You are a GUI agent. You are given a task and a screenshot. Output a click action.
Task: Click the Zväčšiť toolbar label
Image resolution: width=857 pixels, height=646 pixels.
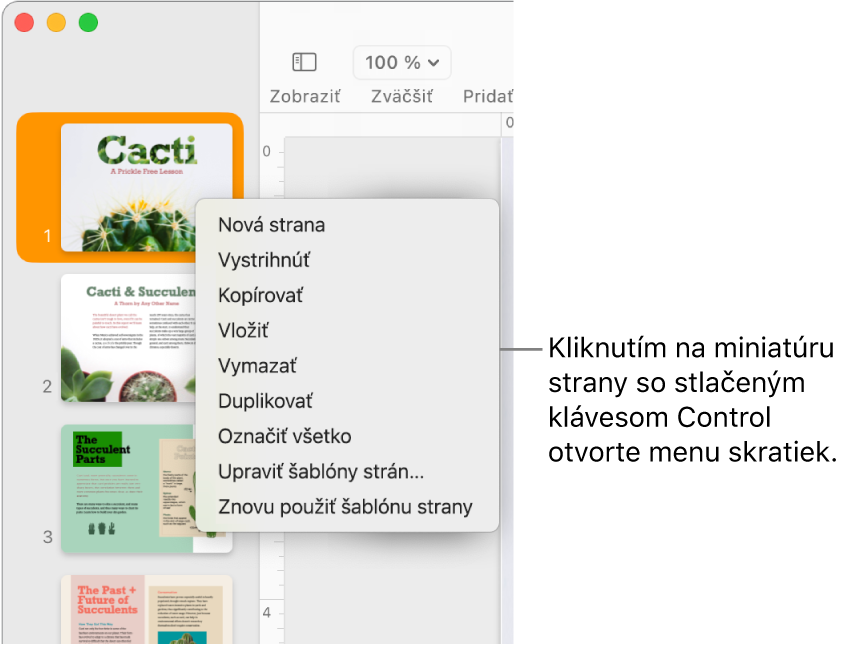tap(402, 96)
